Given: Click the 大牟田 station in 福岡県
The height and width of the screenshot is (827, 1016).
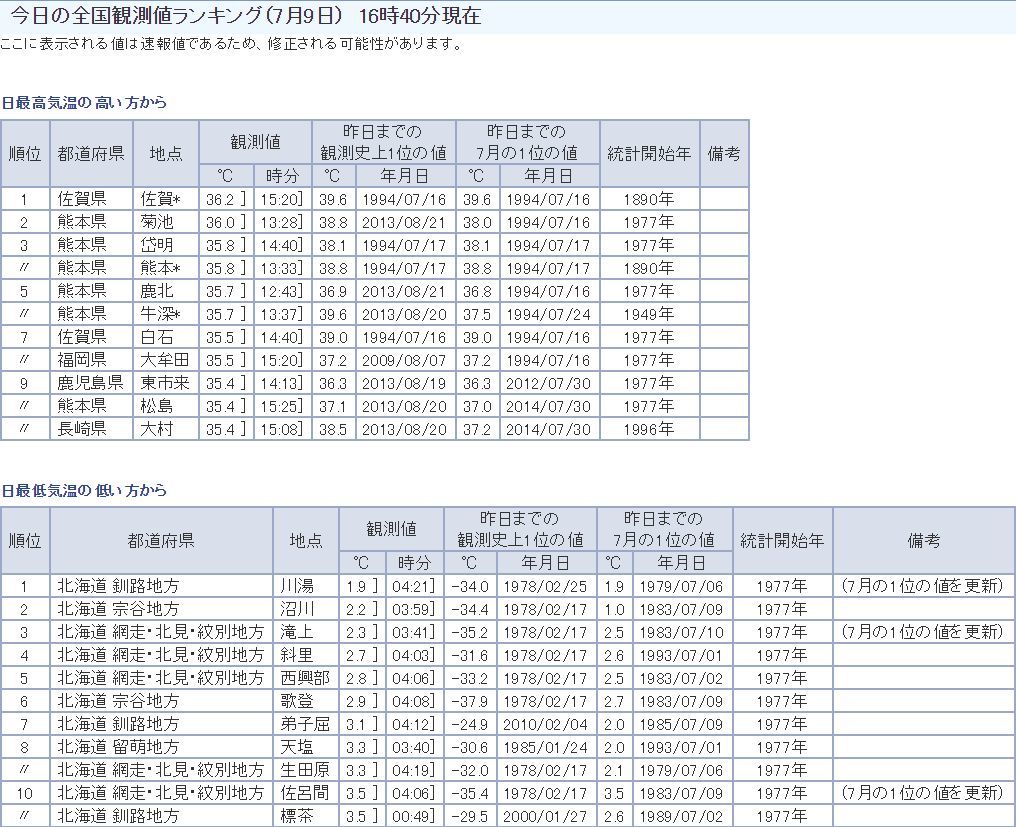Looking at the screenshot, I should click(163, 360).
